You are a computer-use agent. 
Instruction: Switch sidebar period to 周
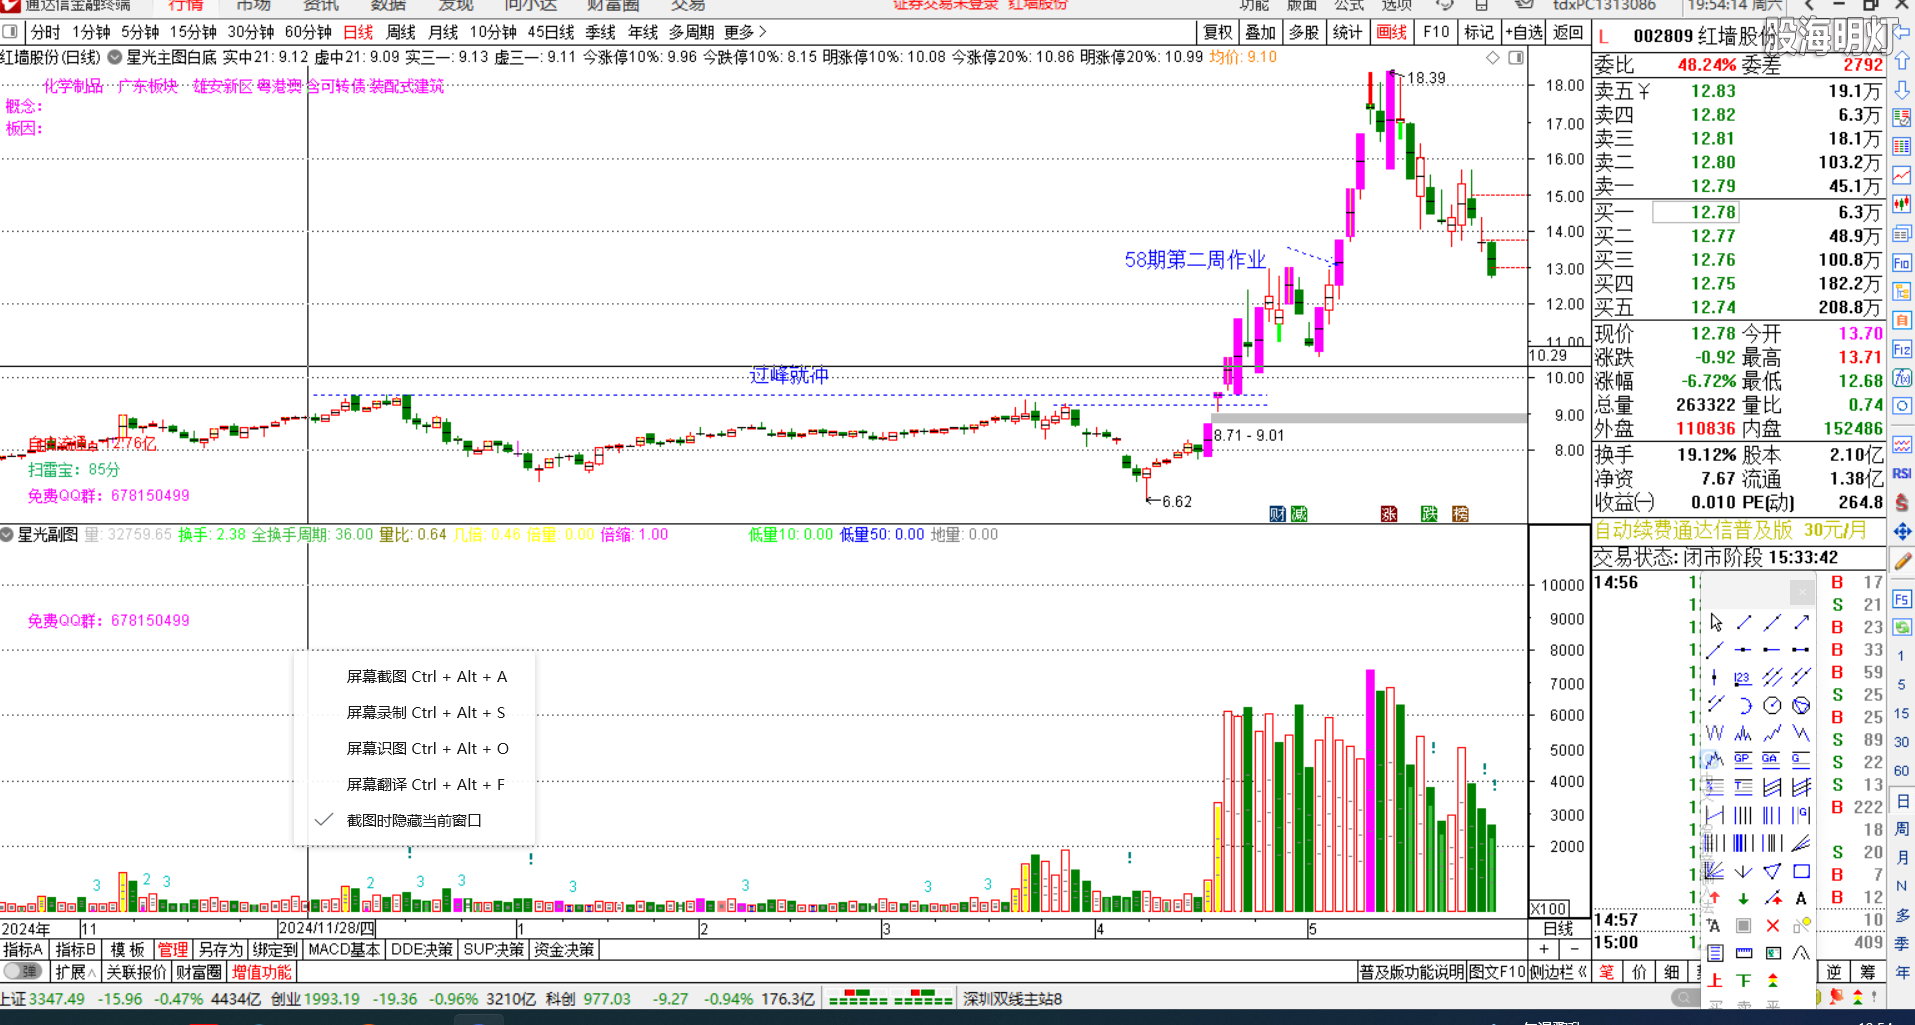point(1902,829)
